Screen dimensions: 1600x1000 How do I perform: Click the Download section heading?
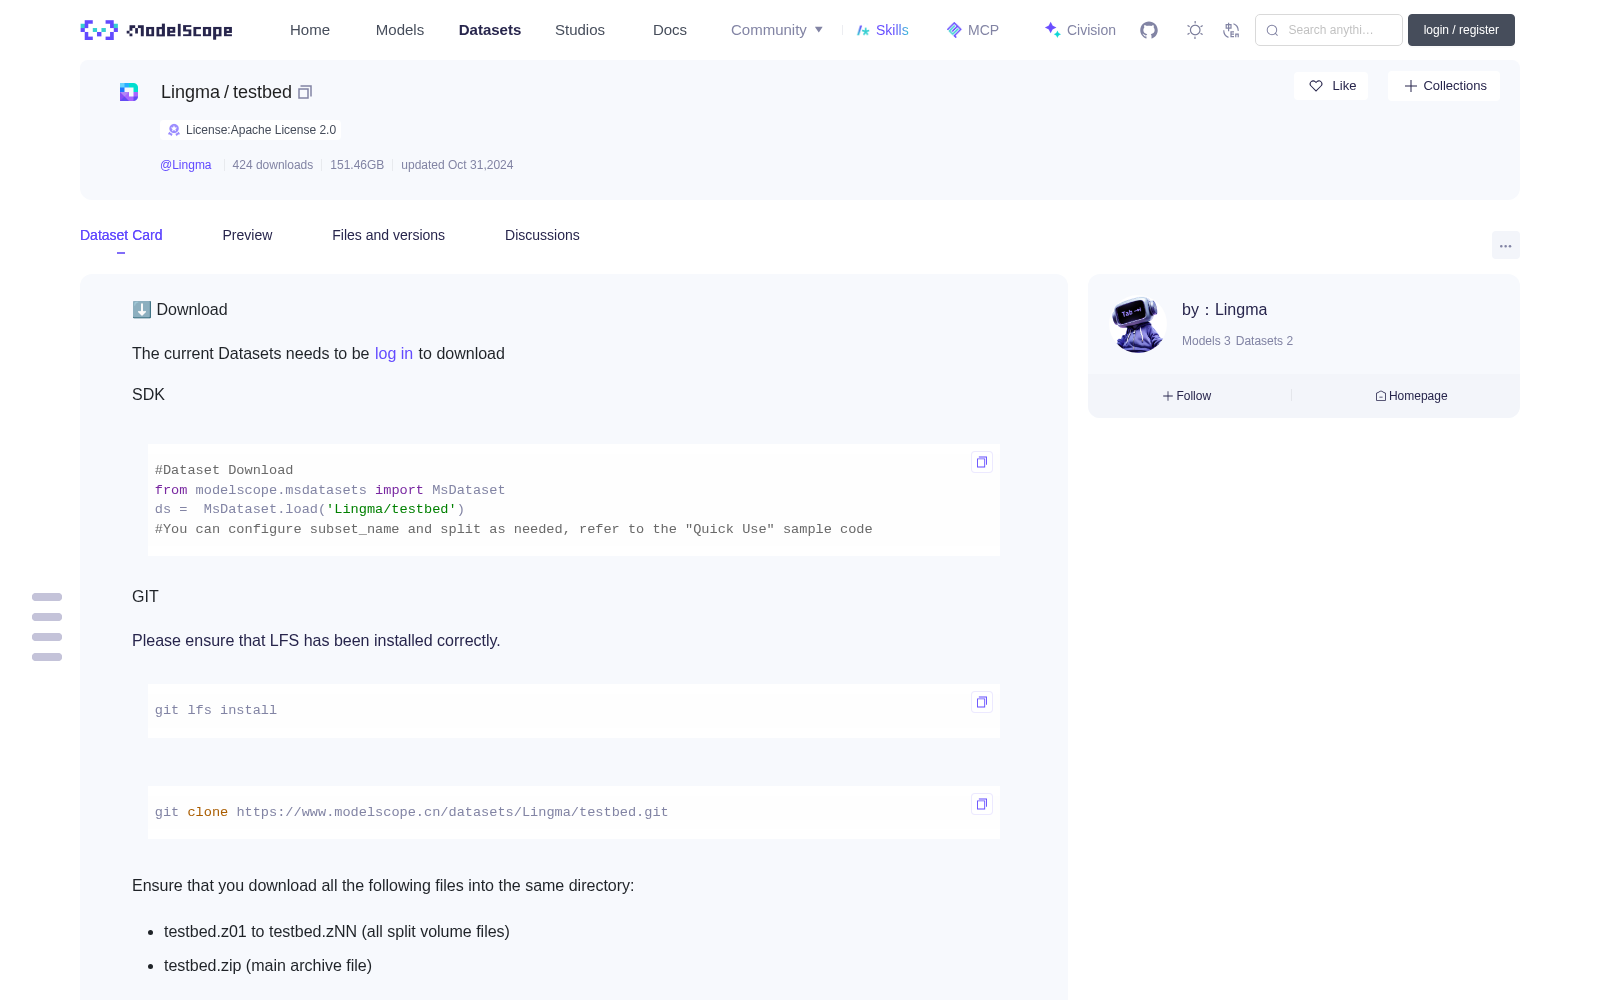[x=180, y=310]
